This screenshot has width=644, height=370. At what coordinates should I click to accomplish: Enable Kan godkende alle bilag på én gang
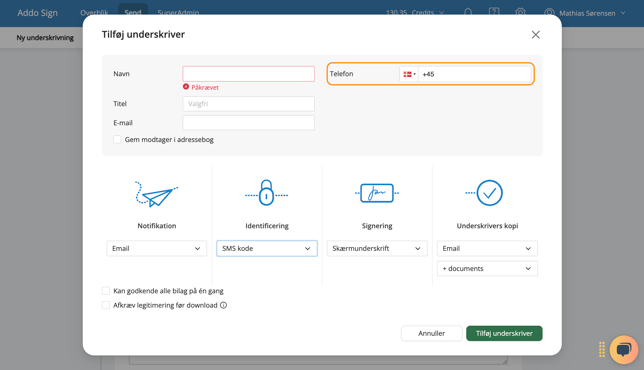[106, 291]
